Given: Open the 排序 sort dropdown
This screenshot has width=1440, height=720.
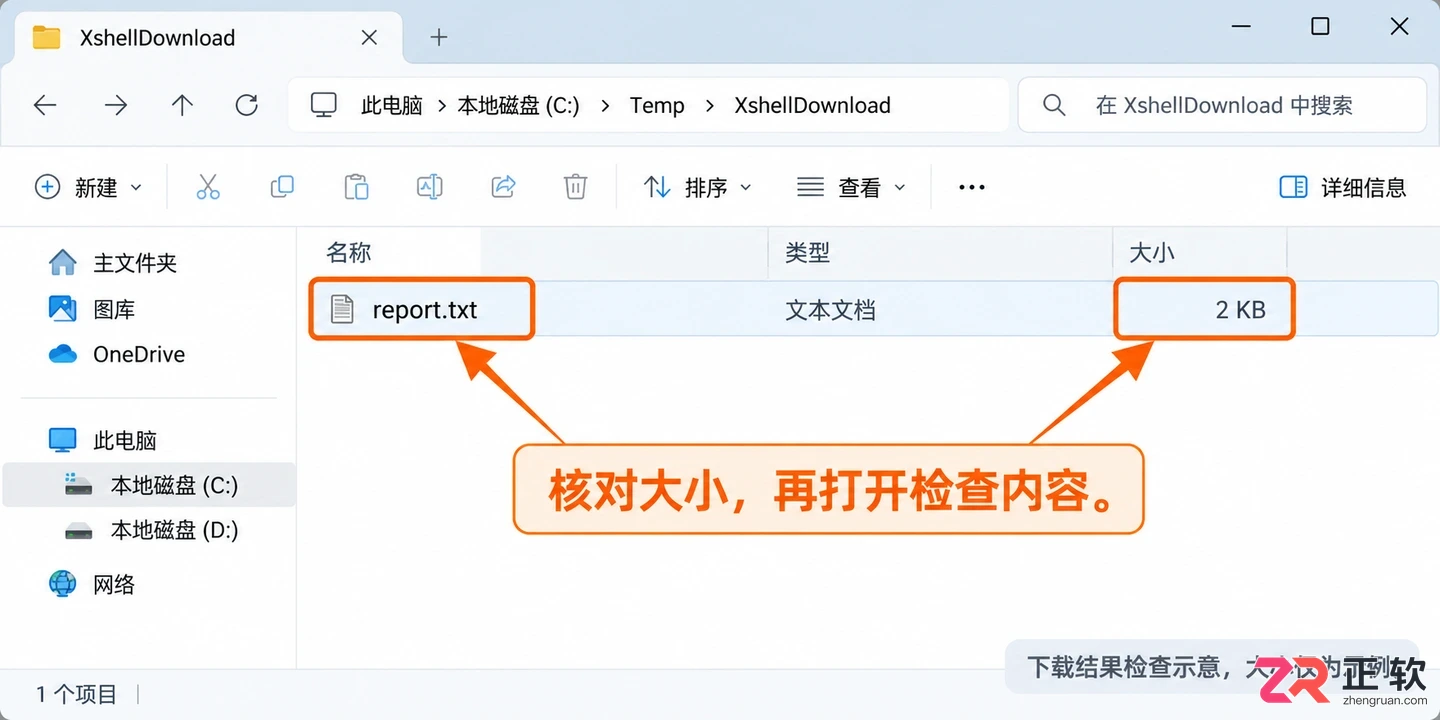Looking at the screenshot, I should click(697, 187).
